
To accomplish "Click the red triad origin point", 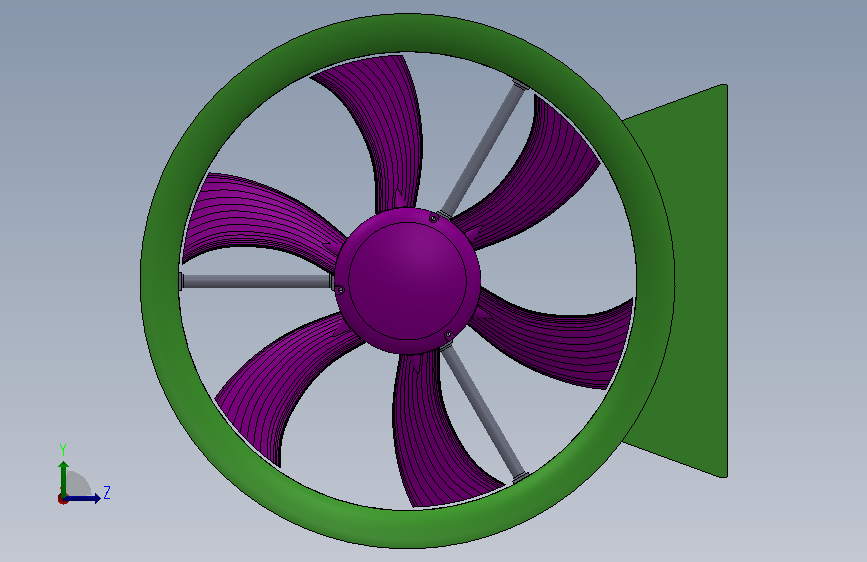I will [62, 499].
